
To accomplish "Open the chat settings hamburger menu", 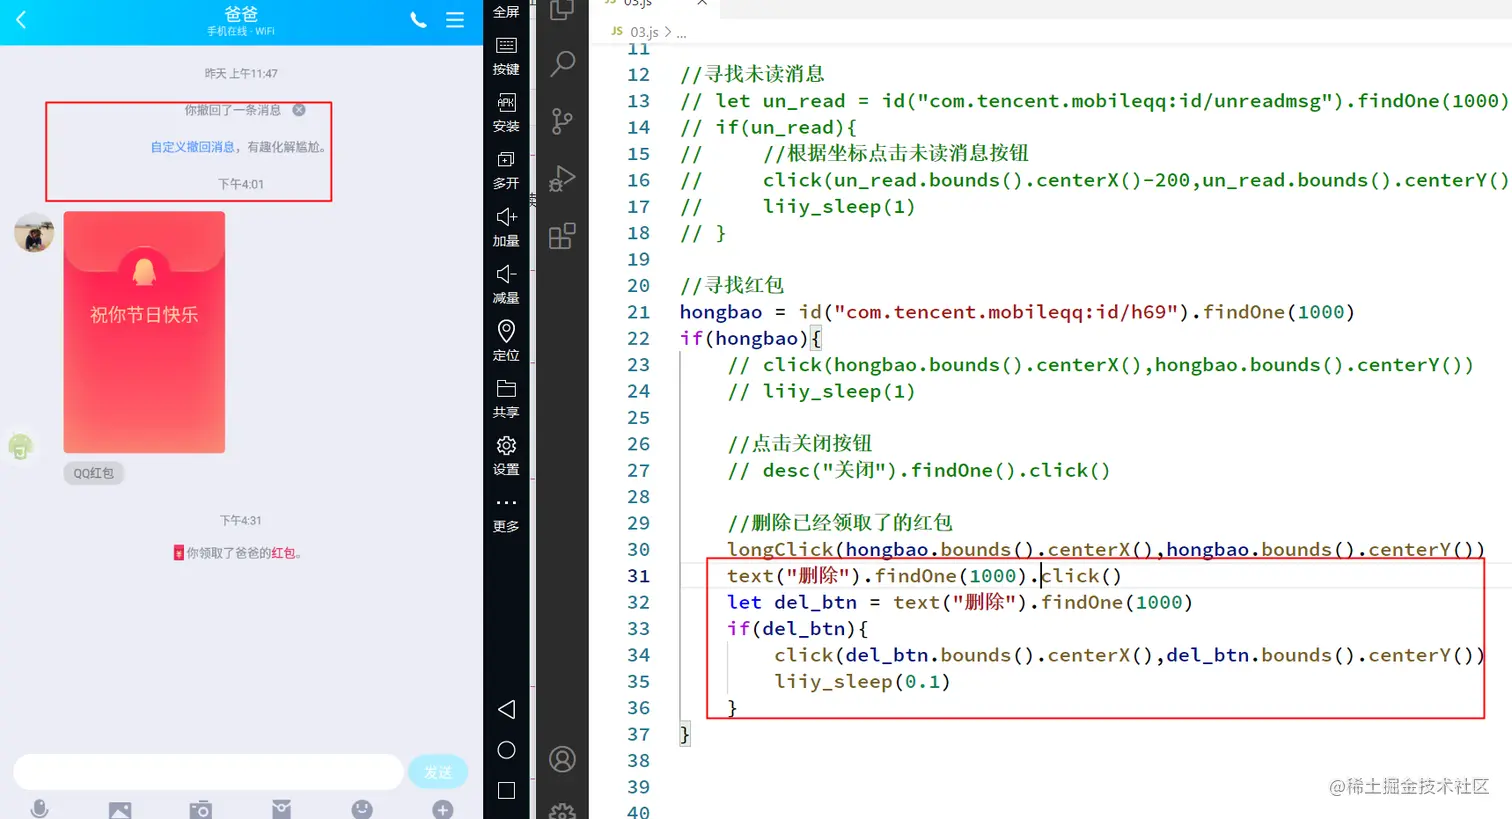I will tap(455, 20).
